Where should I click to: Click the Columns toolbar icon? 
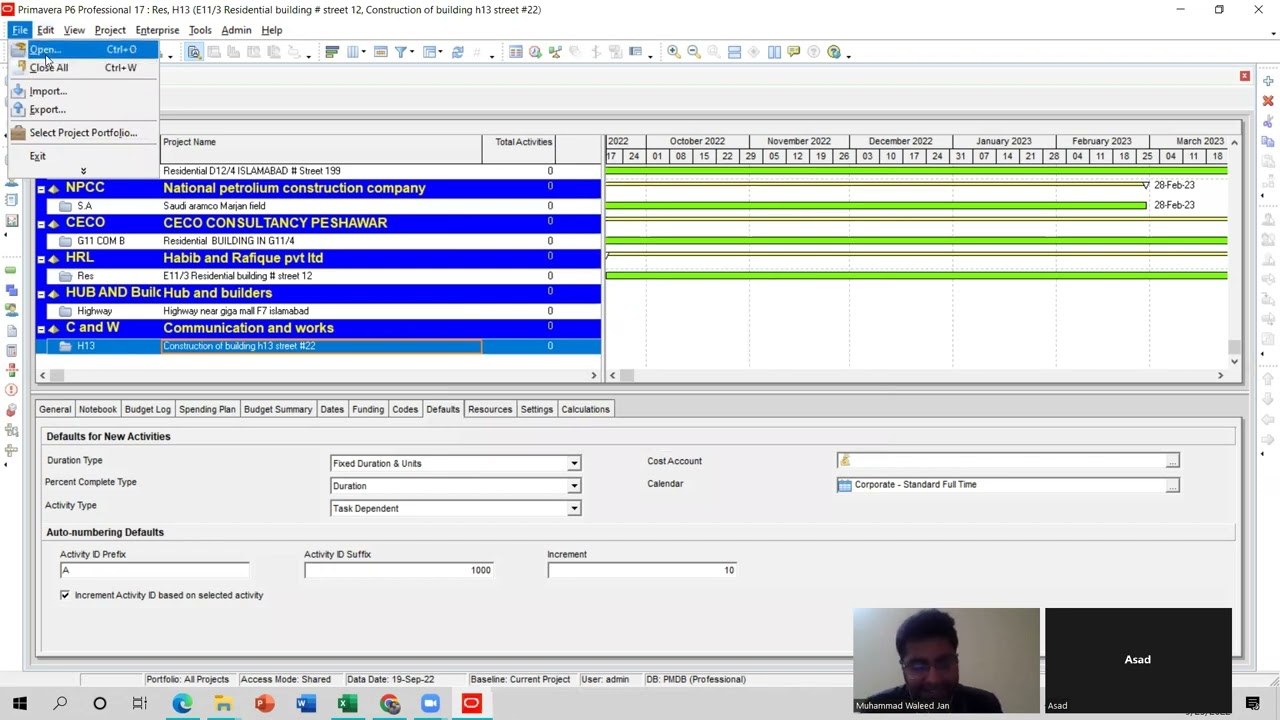(353, 52)
